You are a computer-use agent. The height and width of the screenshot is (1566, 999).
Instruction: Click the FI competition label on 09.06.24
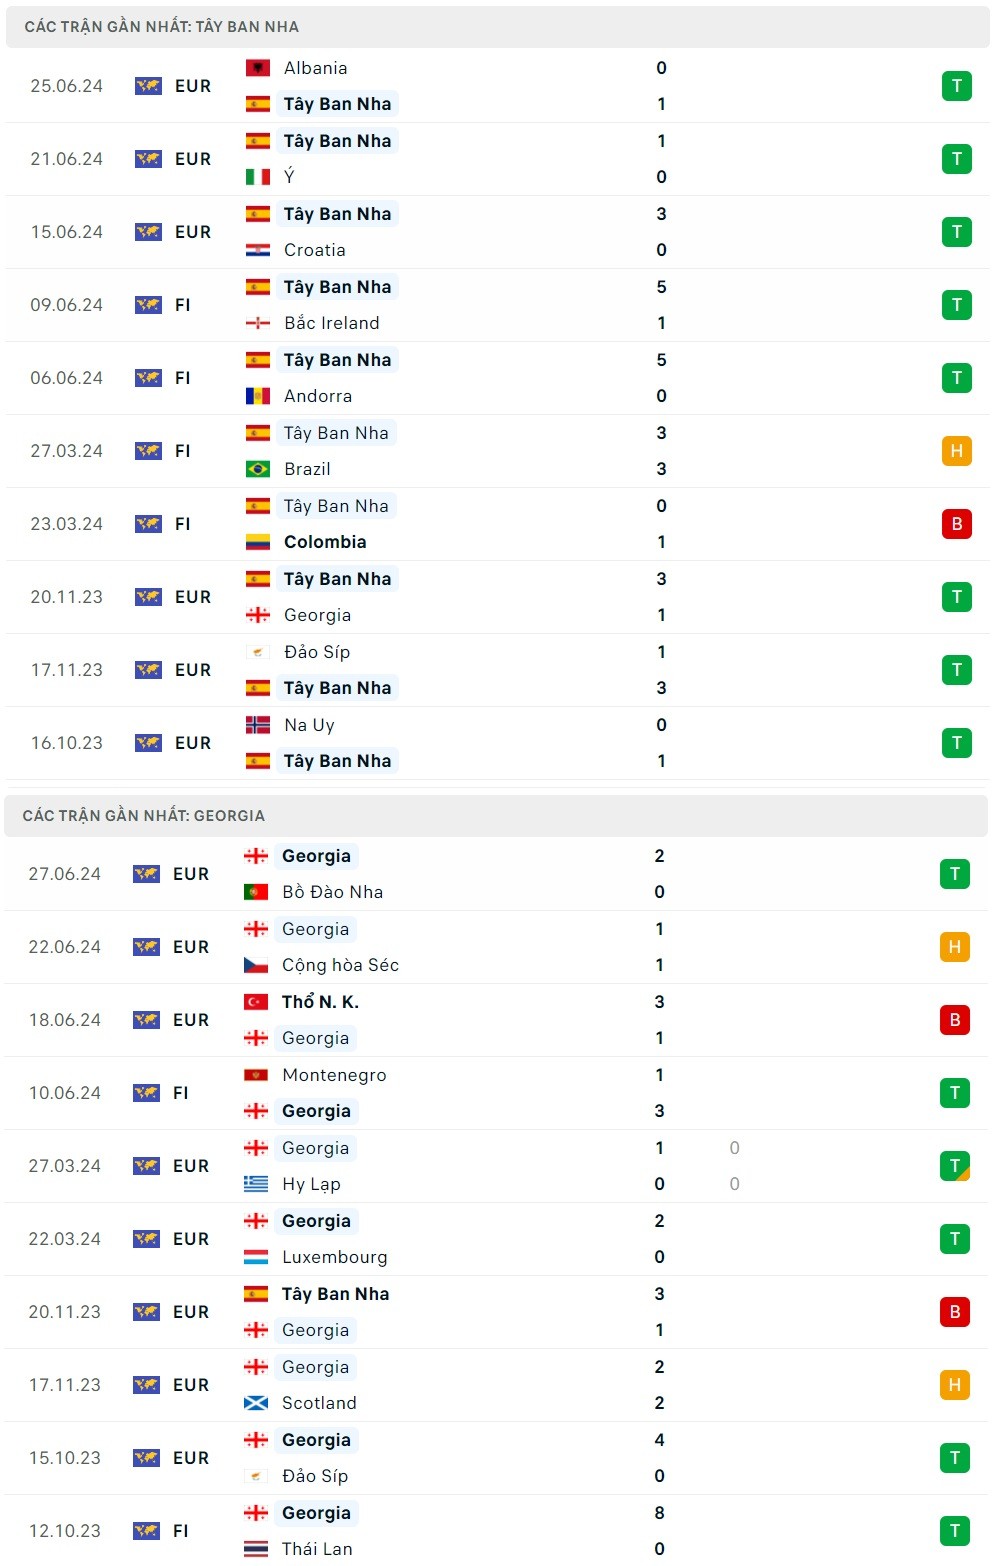click(183, 305)
